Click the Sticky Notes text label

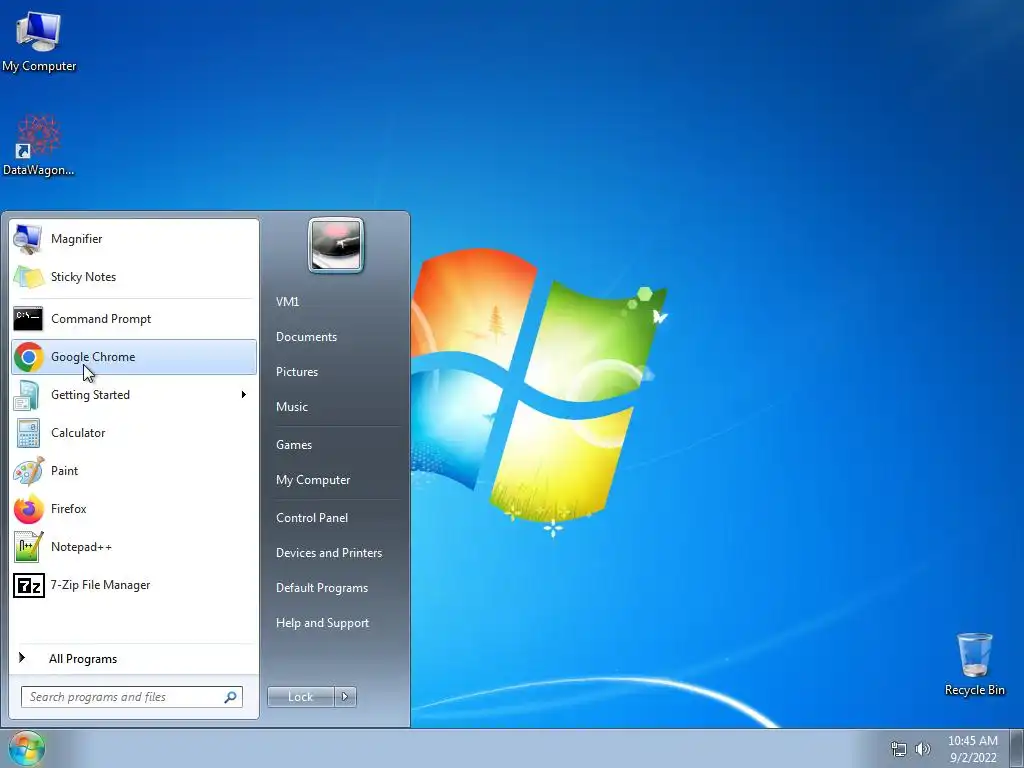tap(83, 277)
